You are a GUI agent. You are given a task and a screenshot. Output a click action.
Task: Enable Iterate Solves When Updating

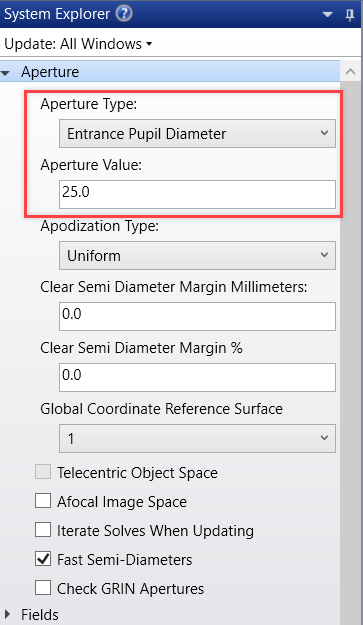point(43,530)
